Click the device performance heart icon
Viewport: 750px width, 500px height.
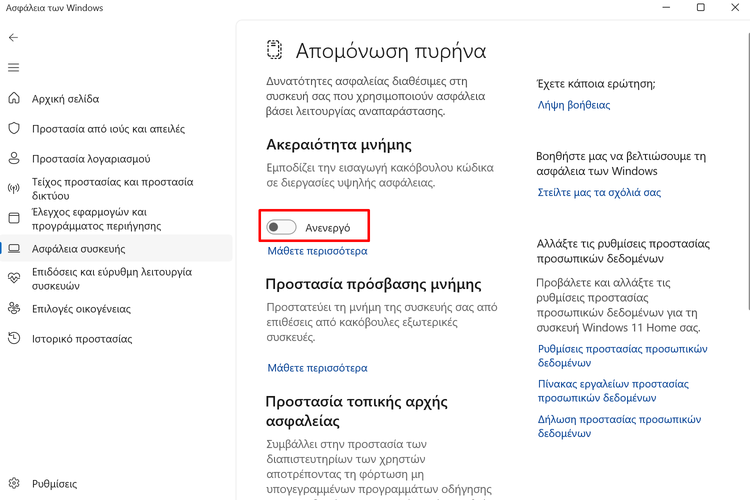pos(14,278)
